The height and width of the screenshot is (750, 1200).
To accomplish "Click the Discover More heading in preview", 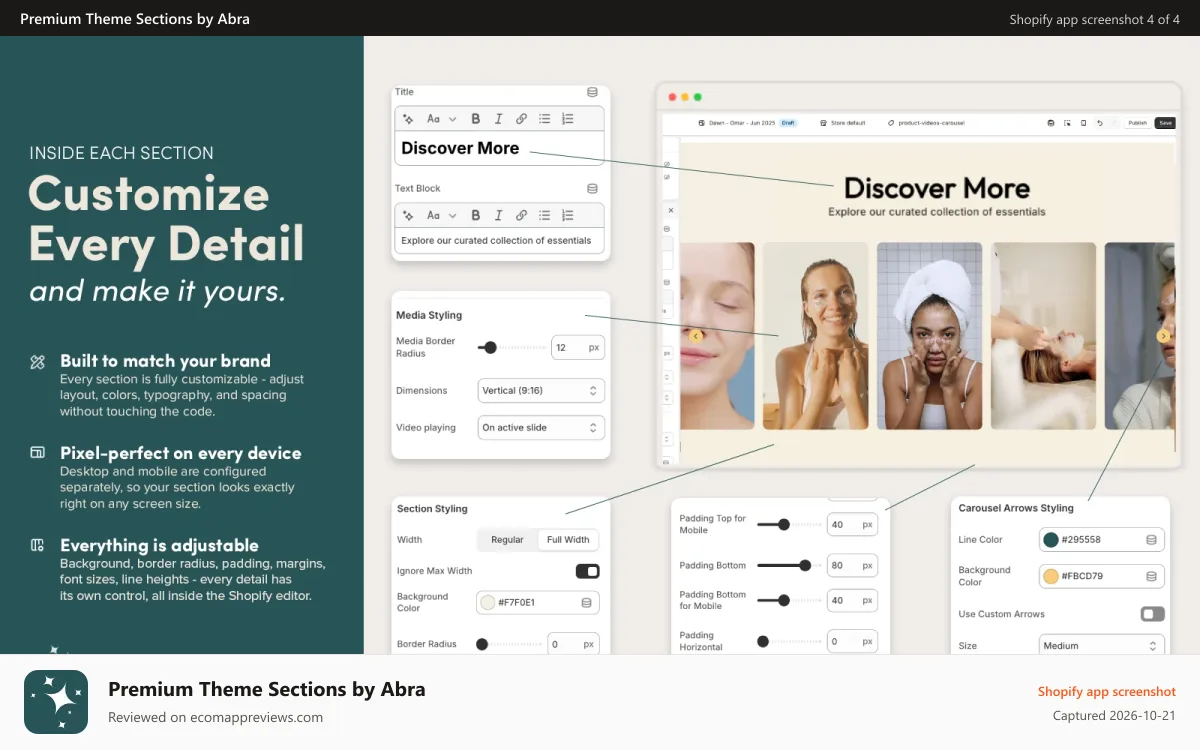I will click(937, 188).
